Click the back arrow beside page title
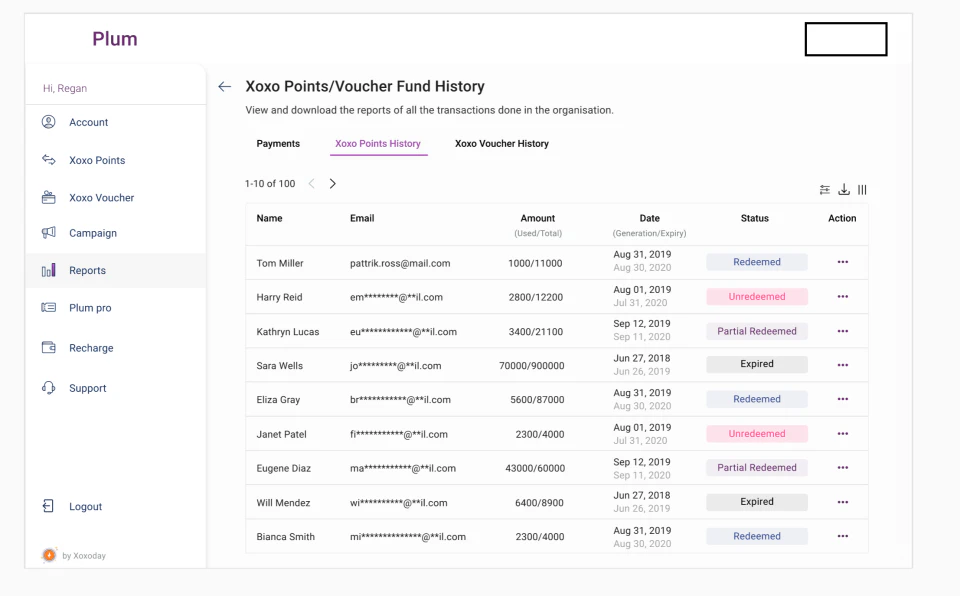Image resolution: width=960 pixels, height=596 pixels. [x=224, y=87]
